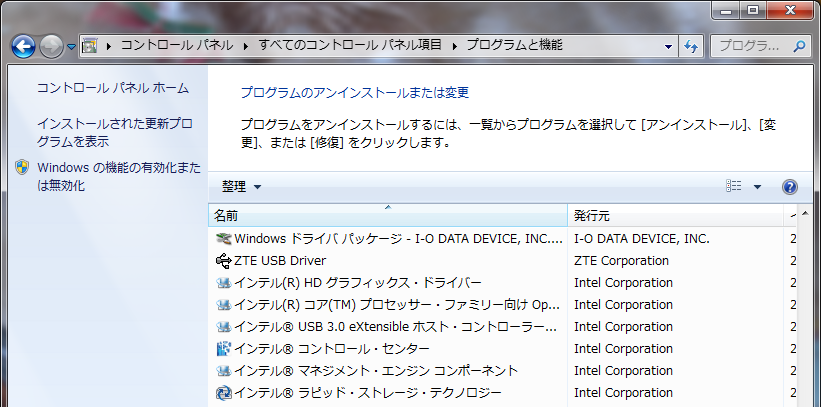Image resolution: width=821 pixels, height=407 pixels.
Task: Click icon of インテル® ラピッド・ストレージ・テクノロジー
Action: click(x=223, y=393)
